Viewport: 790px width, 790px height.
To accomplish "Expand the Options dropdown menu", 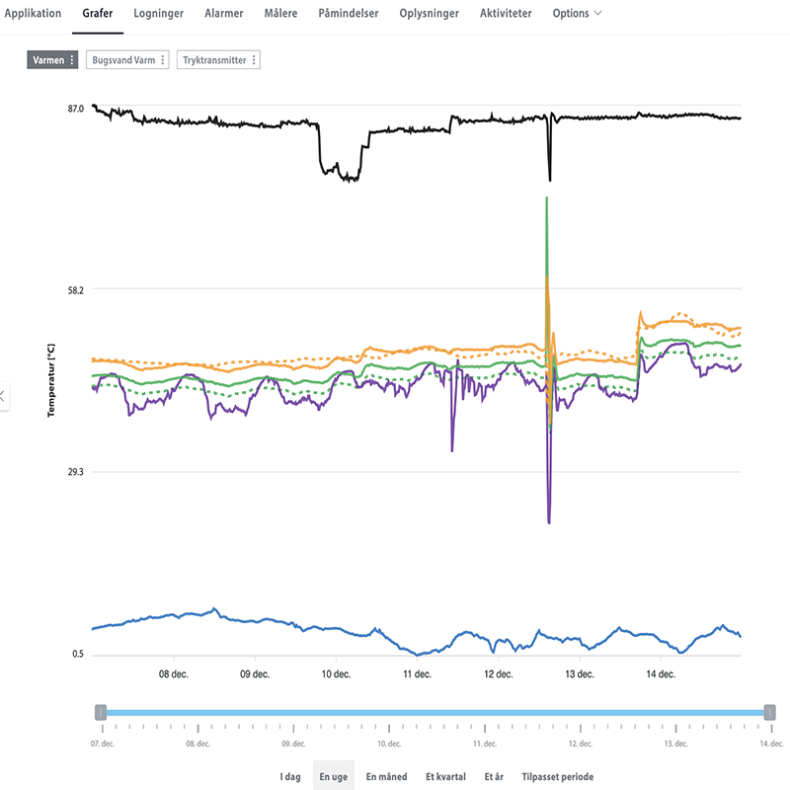I will pyautogui.click(x=577, y=14).
